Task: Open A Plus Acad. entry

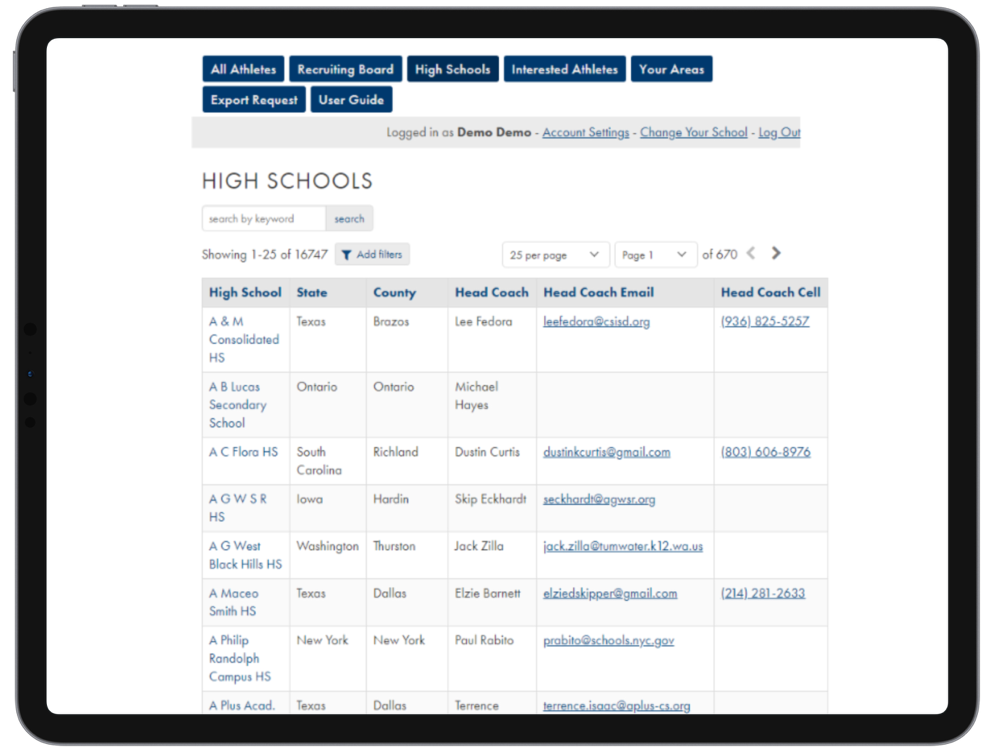Action: click(242, 705)
